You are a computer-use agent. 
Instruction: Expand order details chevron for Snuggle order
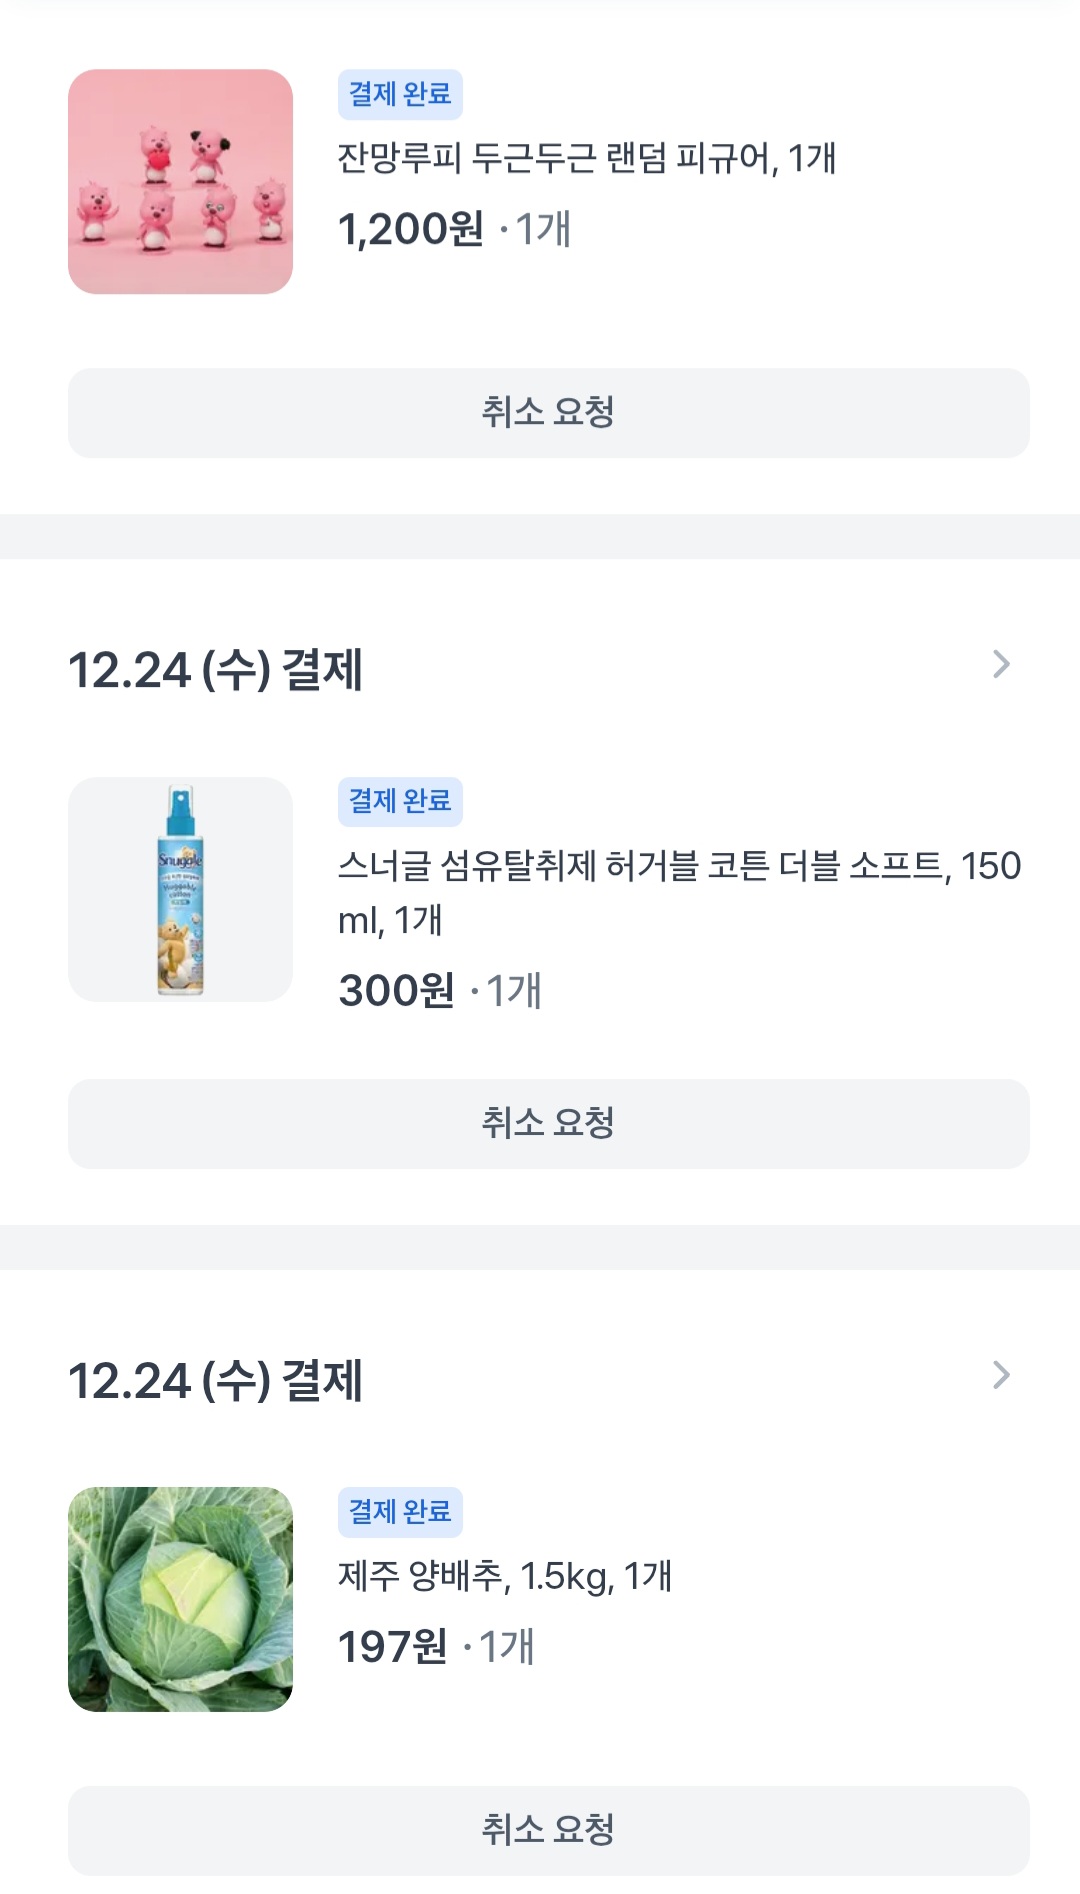click(x=1000, y=664)
